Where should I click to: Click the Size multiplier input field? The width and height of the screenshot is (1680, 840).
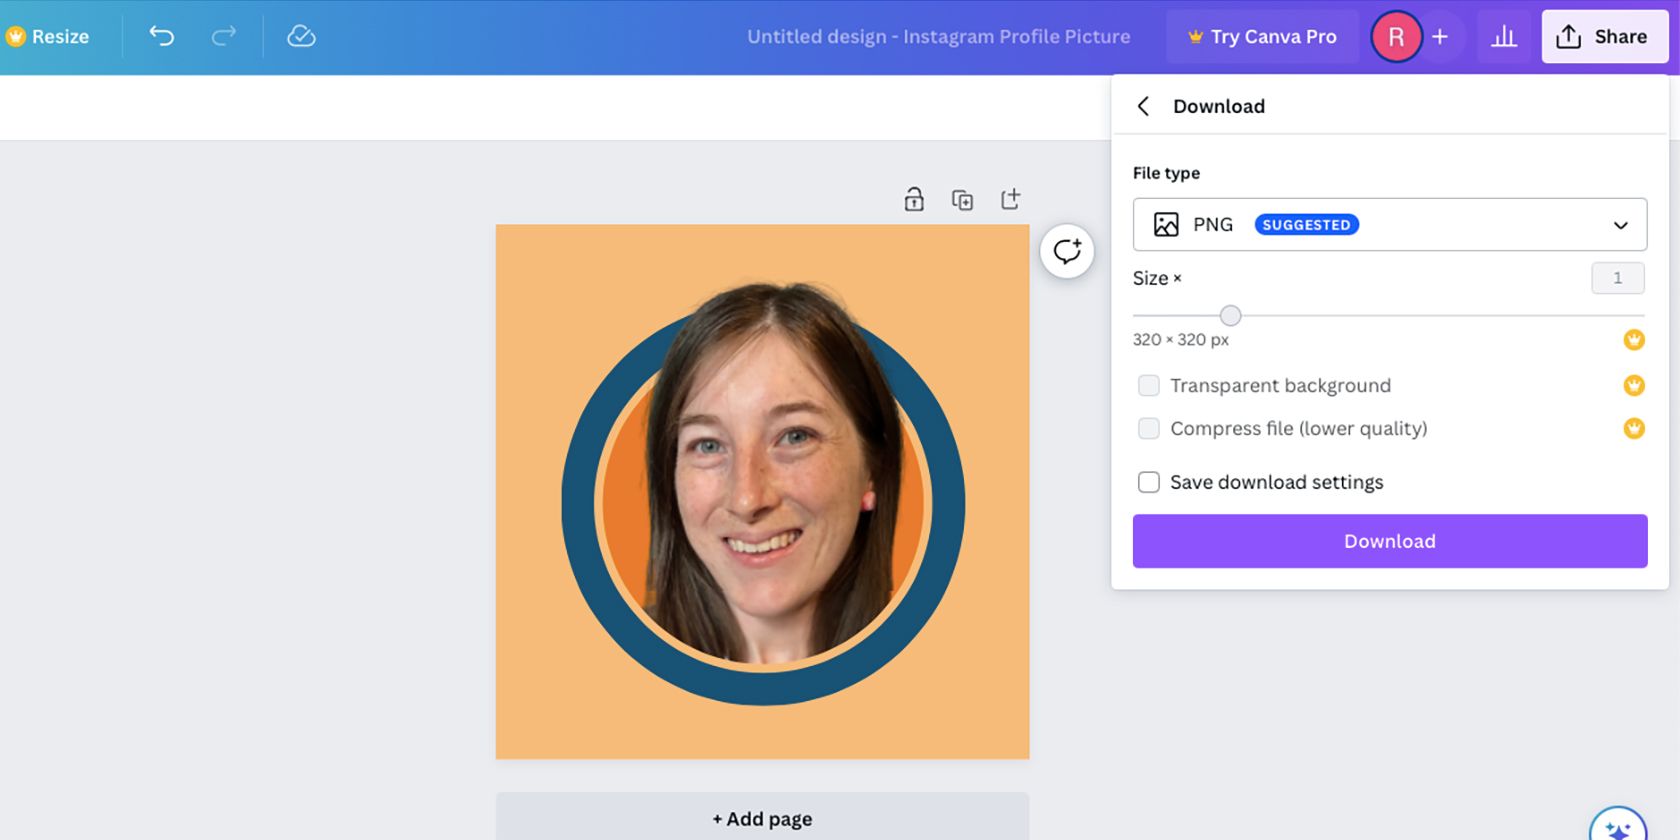(1617, 278)
